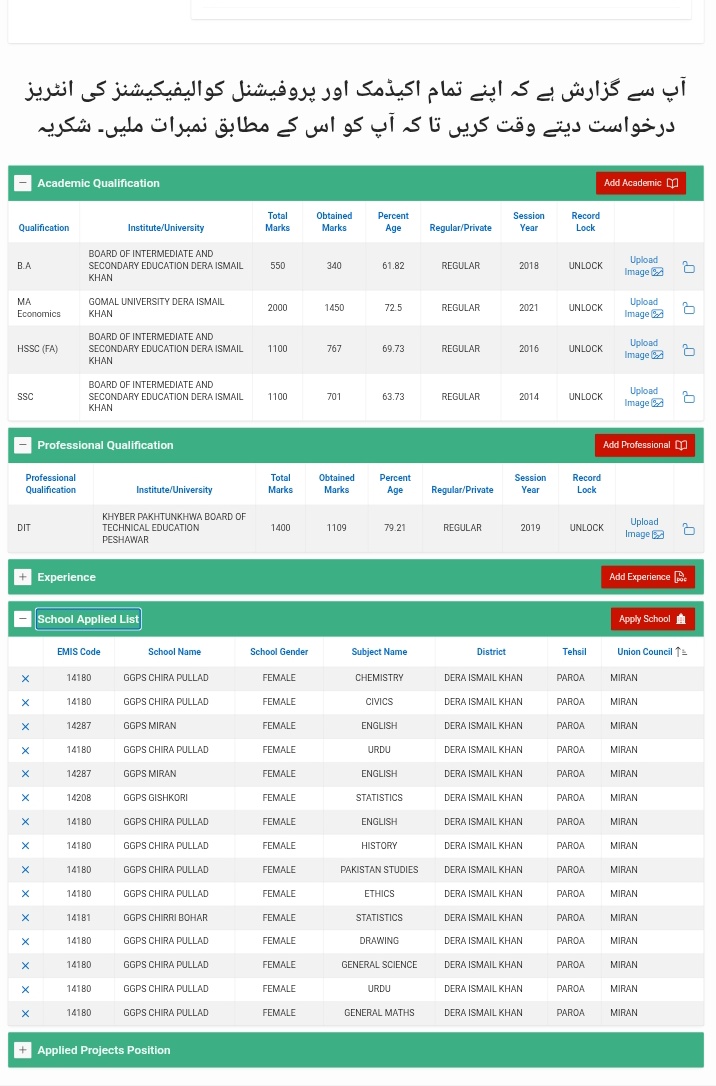Upload image for DIT professional qualification

(644, 528)
